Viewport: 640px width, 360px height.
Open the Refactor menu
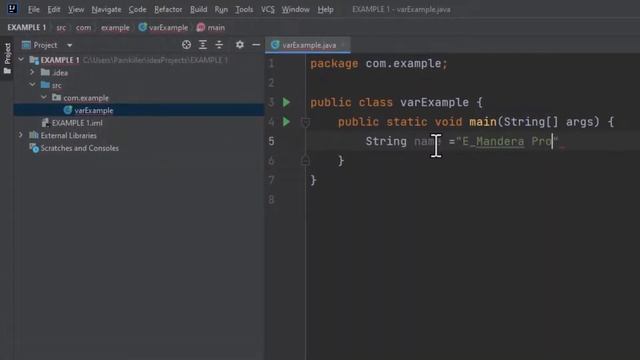point(168,9)
